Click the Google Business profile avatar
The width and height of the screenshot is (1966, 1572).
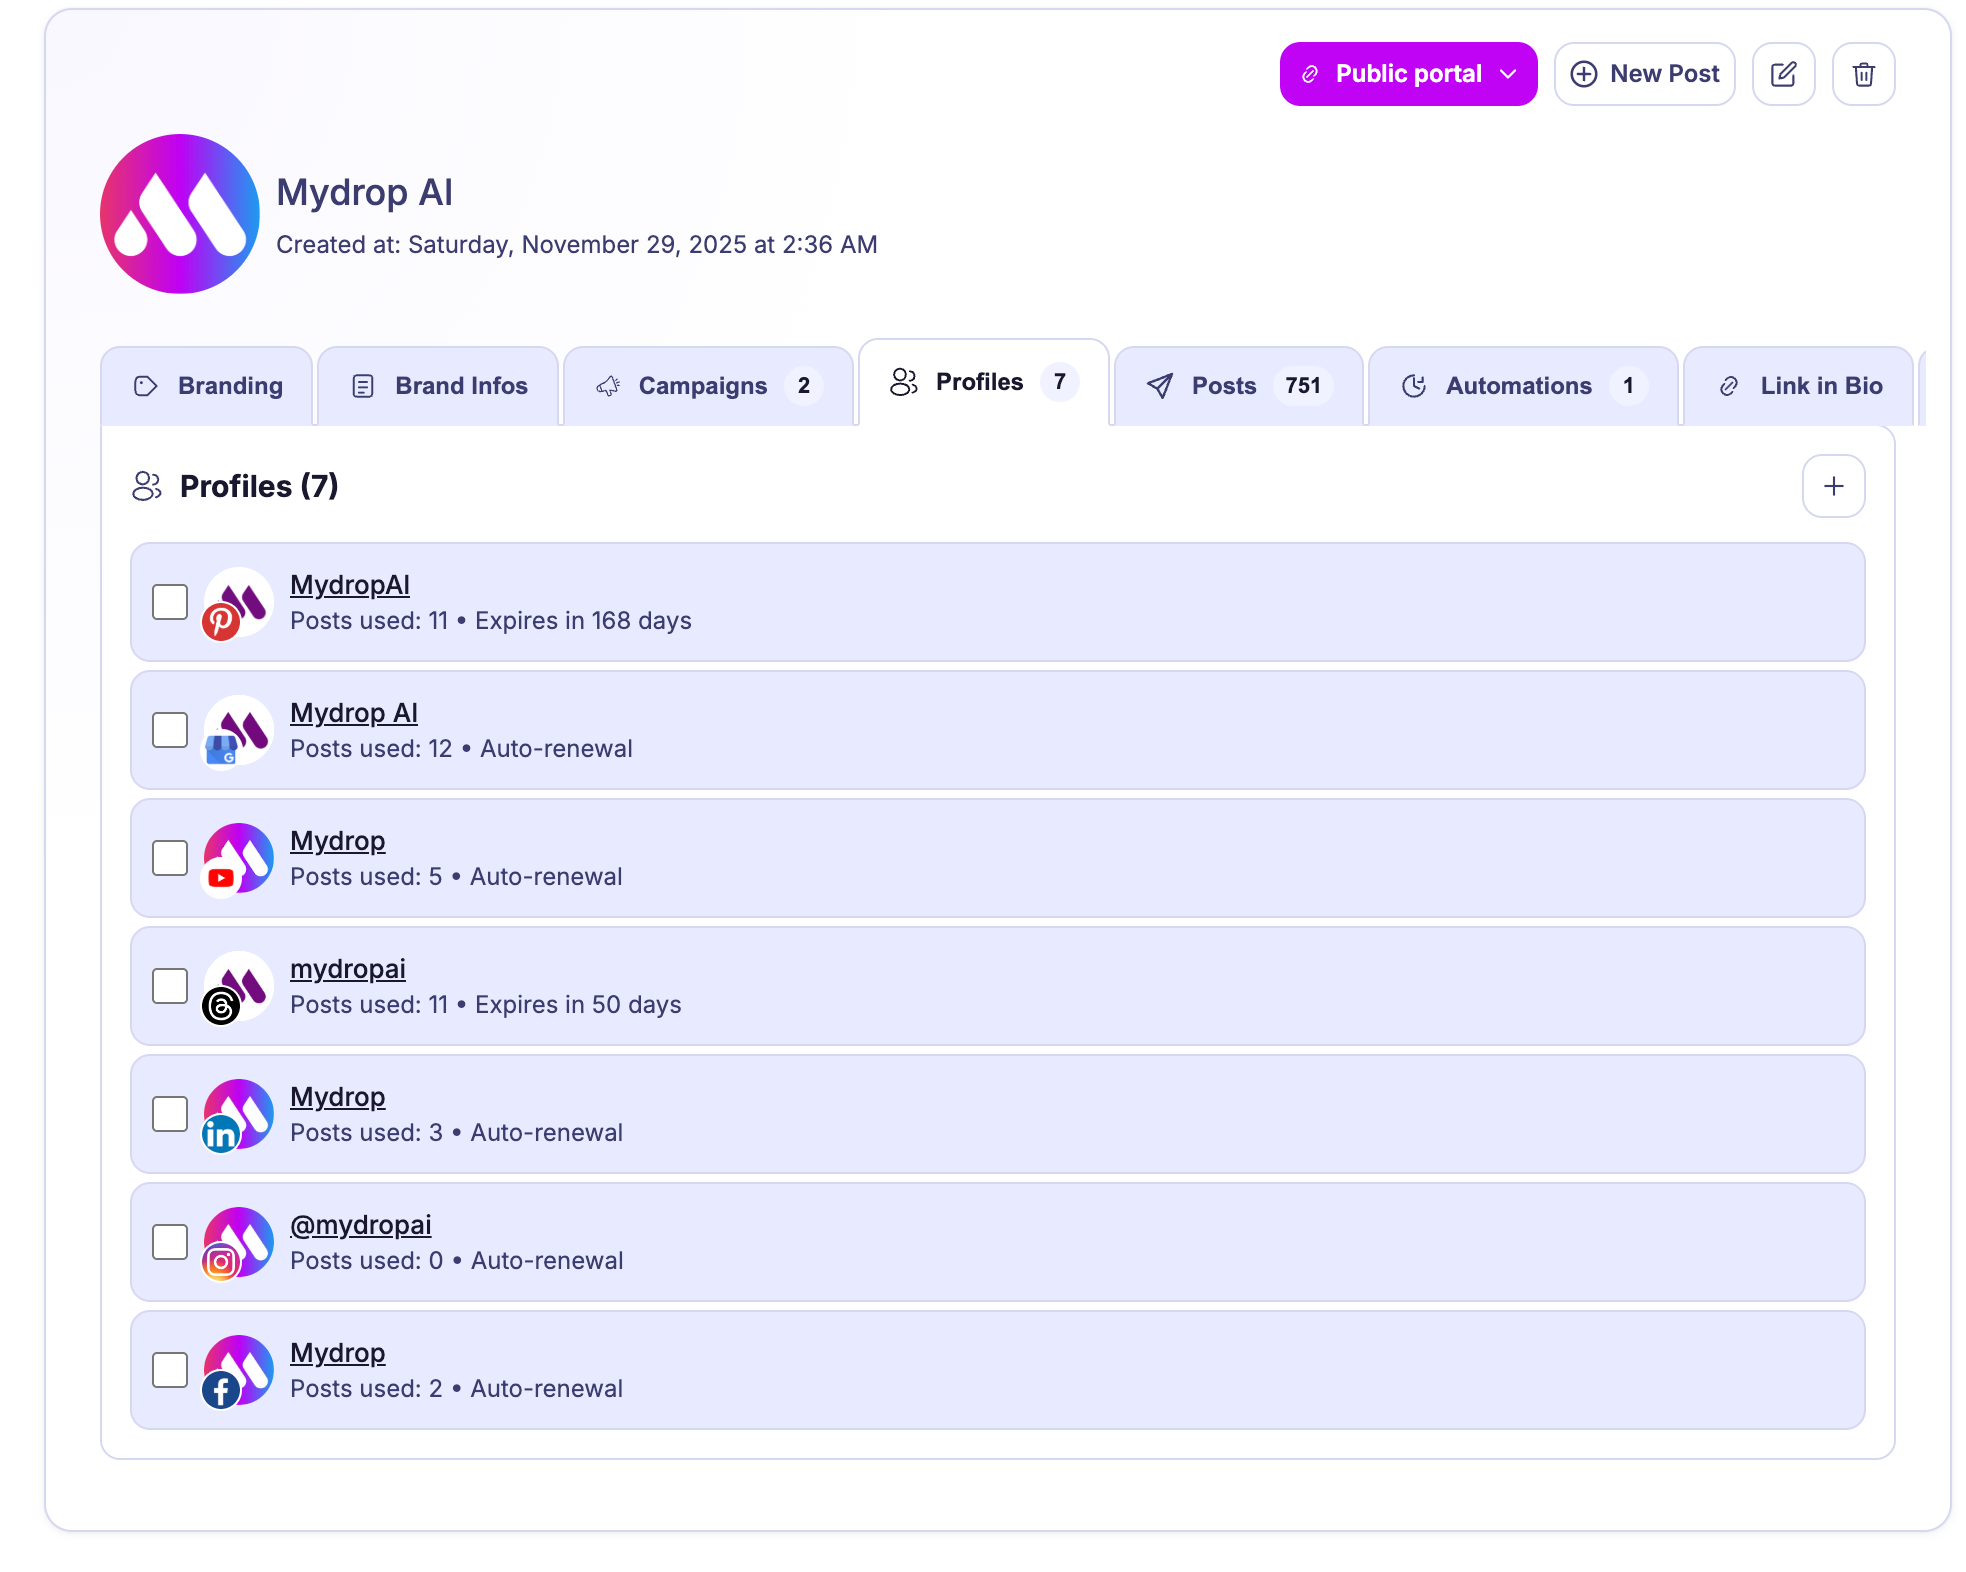pyautogui.click(x=238, y=731)
